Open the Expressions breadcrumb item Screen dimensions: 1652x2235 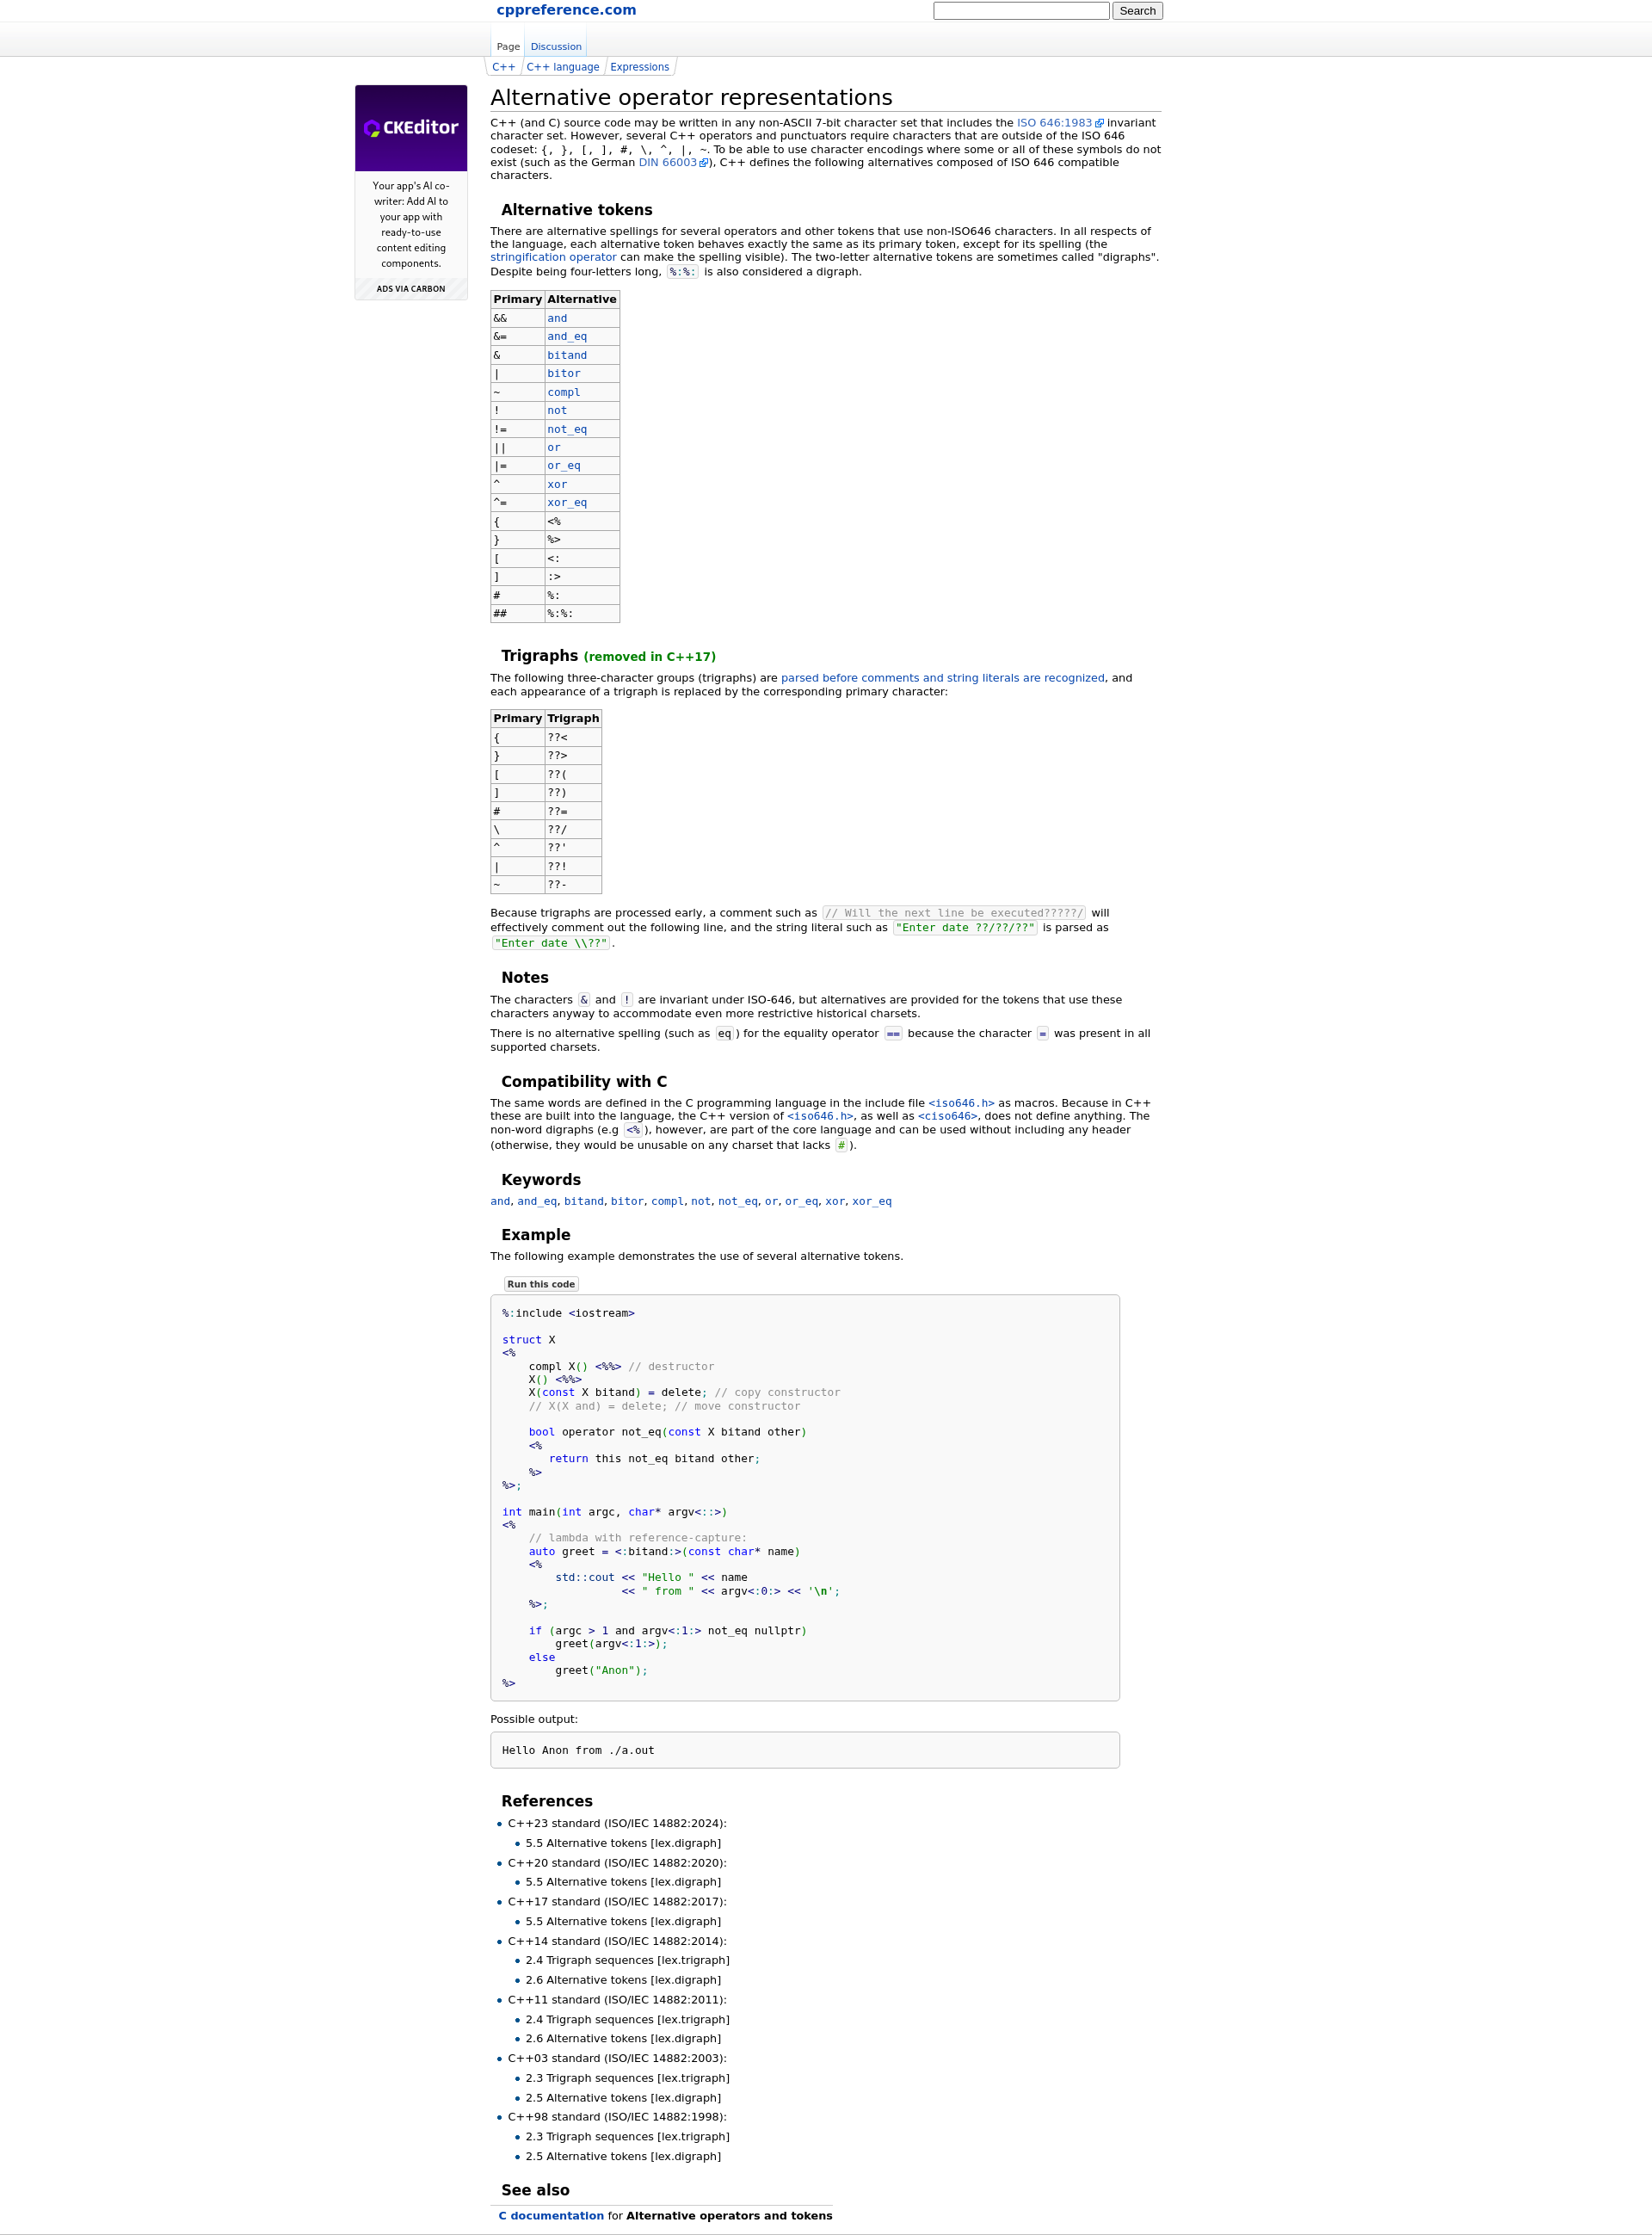[639, 67]
